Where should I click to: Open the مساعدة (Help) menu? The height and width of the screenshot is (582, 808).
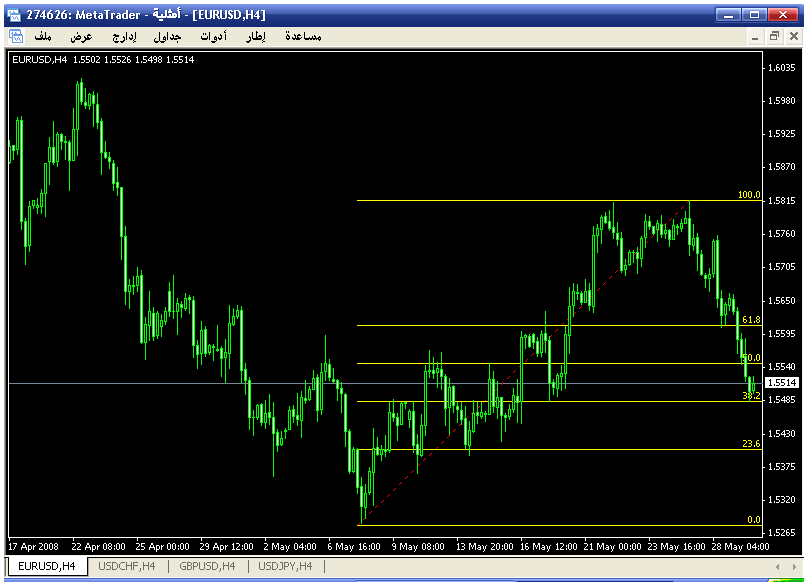(303, 37)
